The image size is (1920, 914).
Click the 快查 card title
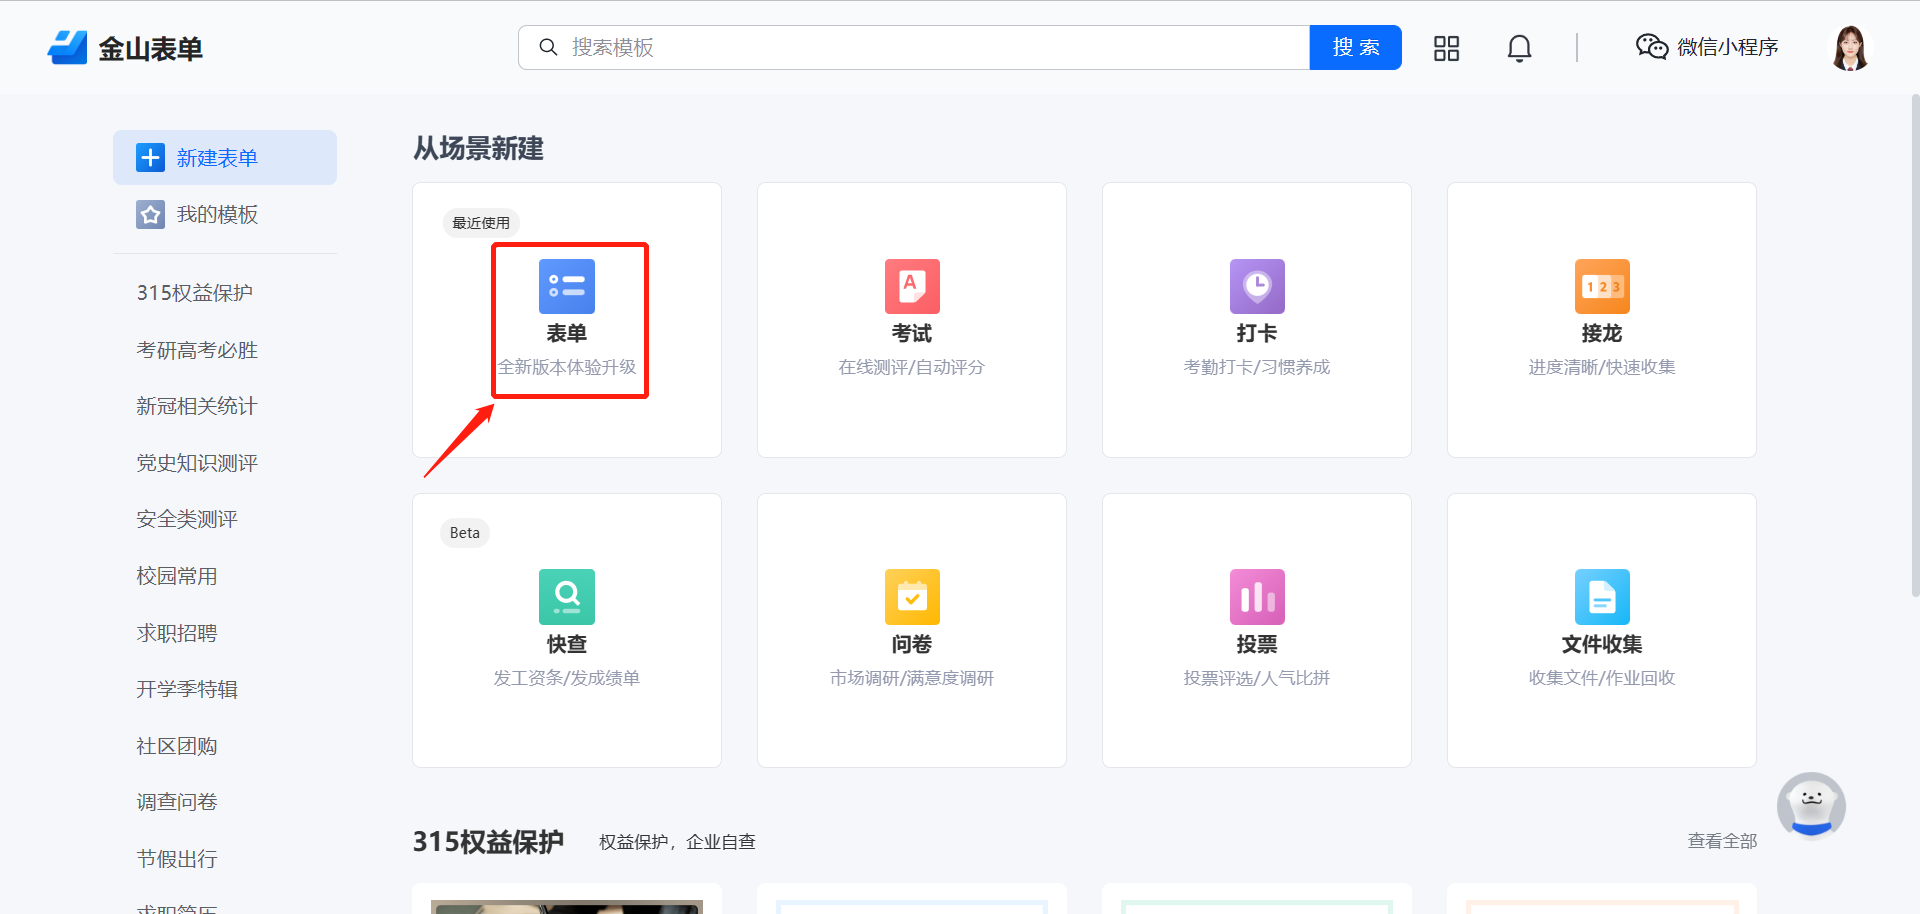567,644
